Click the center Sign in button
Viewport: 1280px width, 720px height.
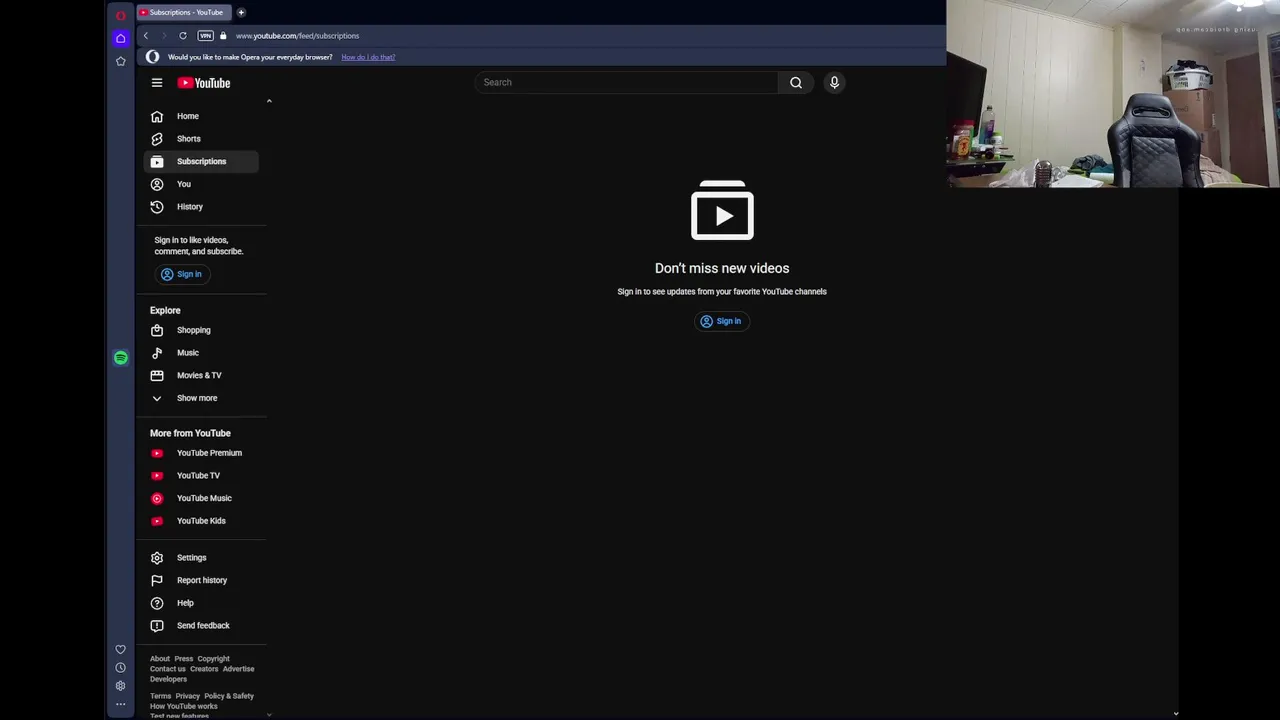[x=721, y=321]
